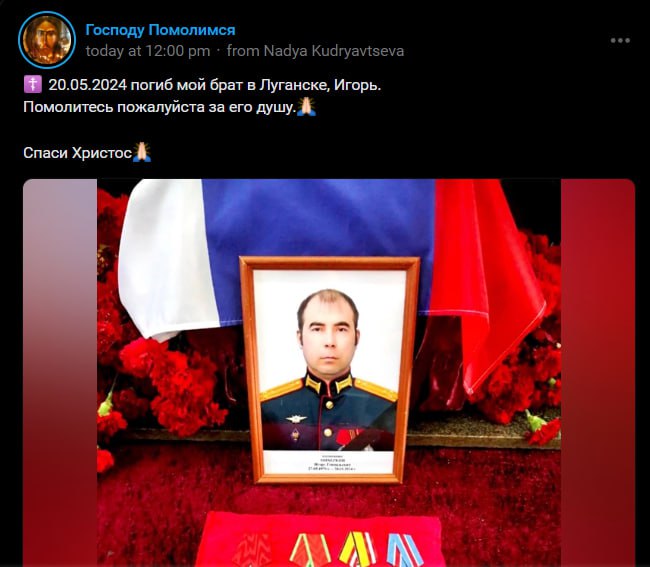Click praying hands emoji after 'Спаси Христос'
The image size is (650, 567).
coord(142,152)
